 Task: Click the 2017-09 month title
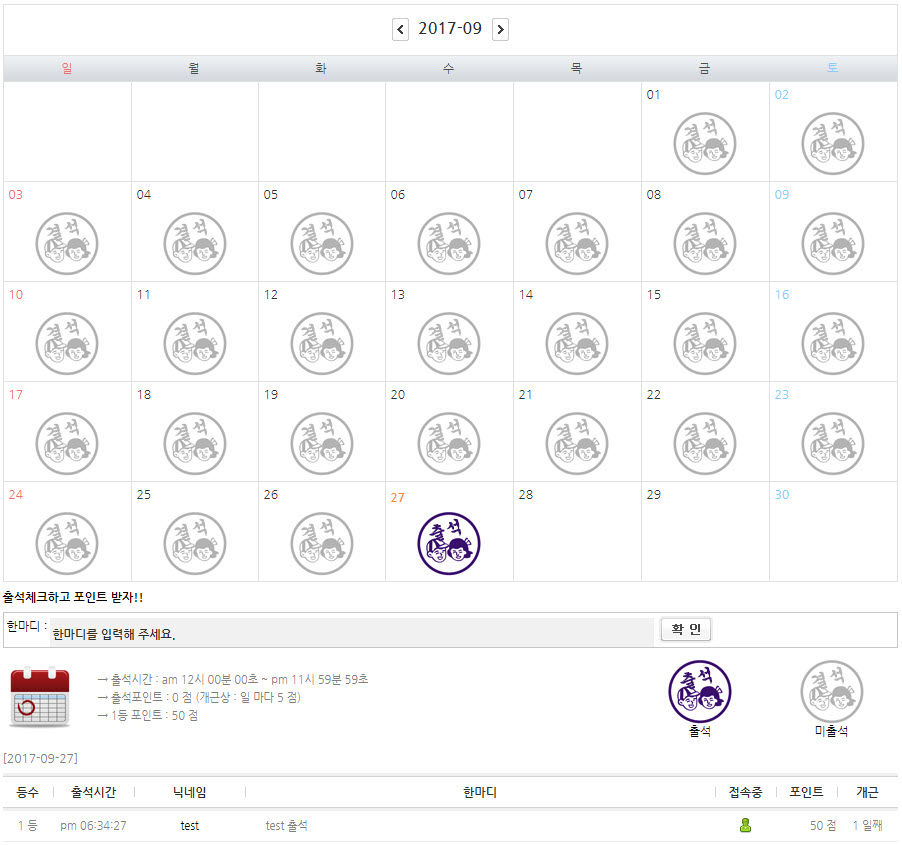(450, 29)
